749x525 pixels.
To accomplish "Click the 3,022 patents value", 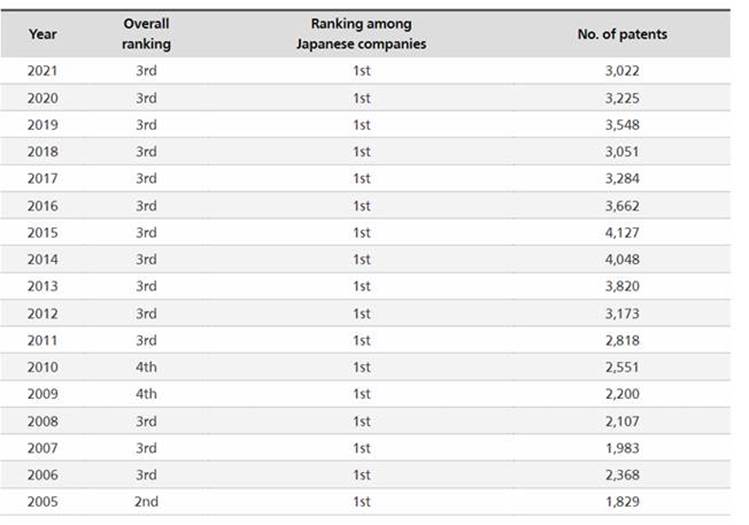I will [x=622, y=71].
